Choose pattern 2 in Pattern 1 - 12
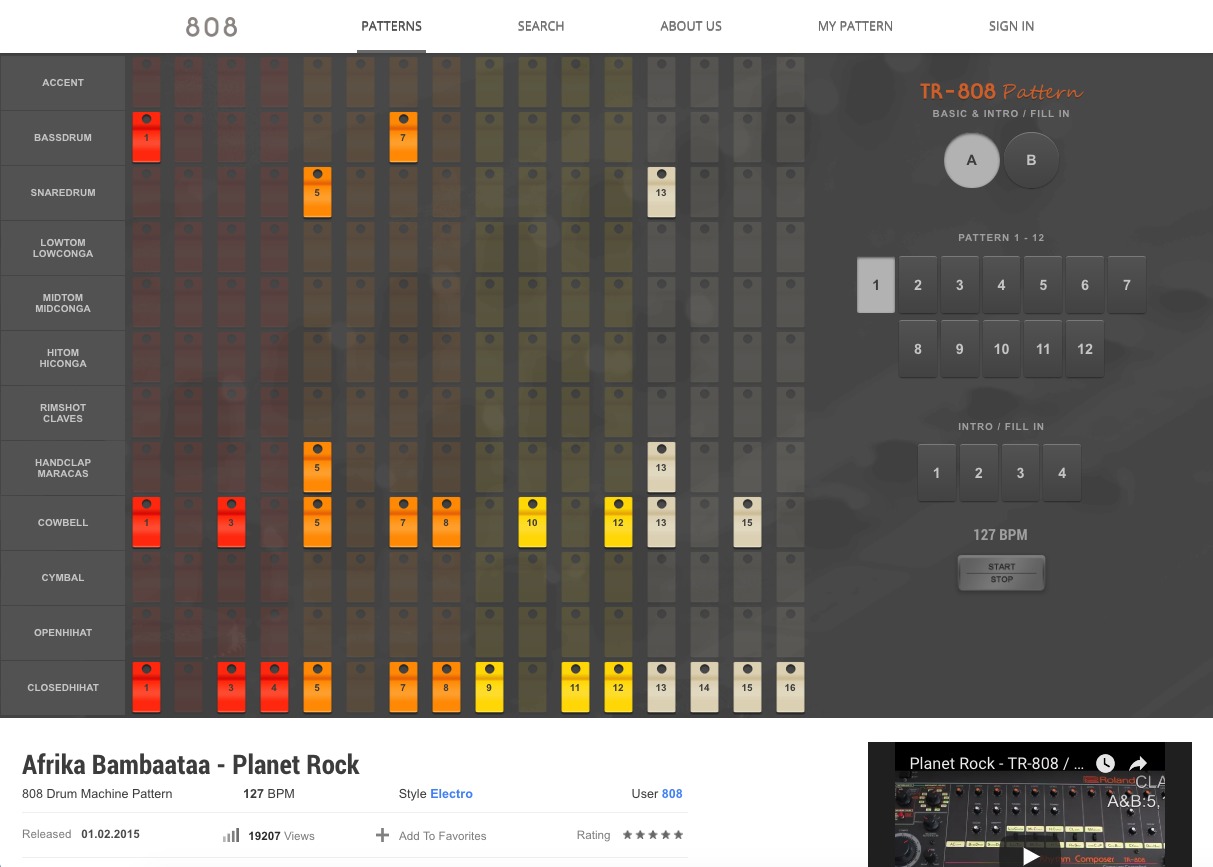 (x=918, y=285)
